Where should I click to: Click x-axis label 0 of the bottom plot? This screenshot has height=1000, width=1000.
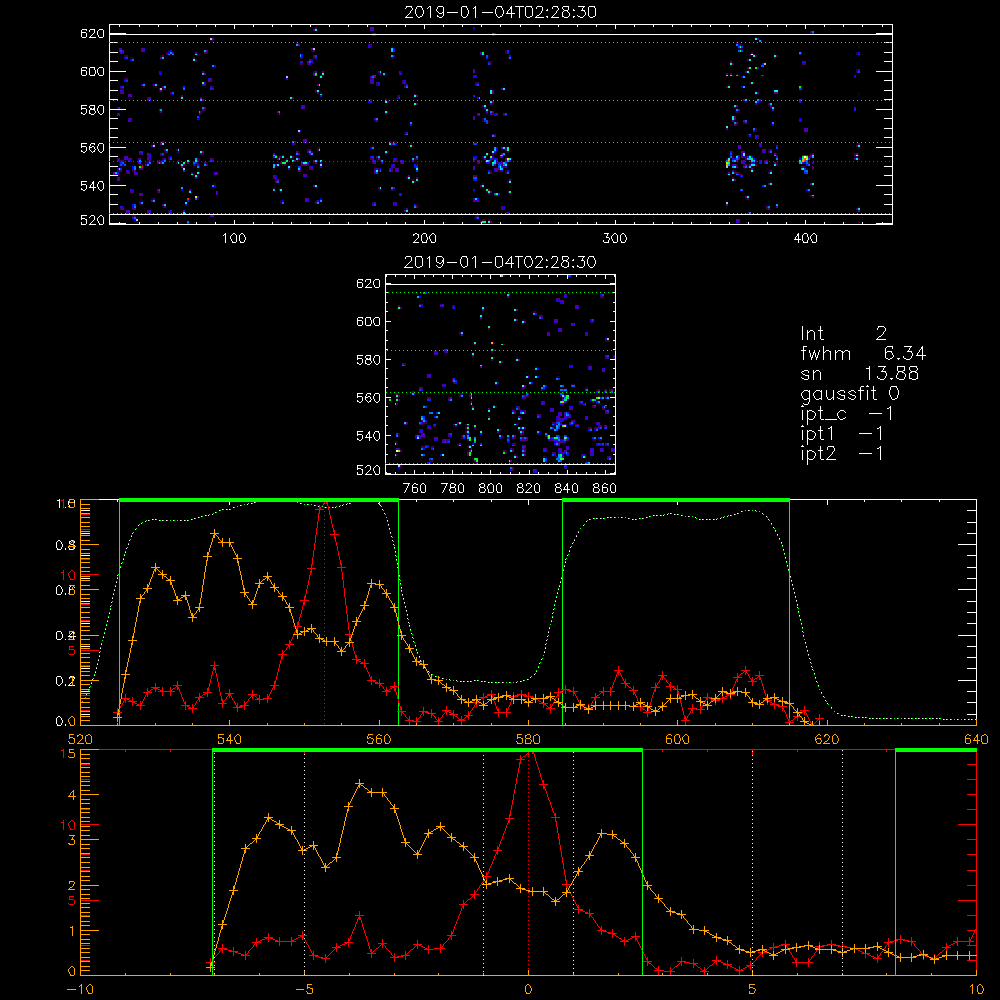tap(528, 989)
